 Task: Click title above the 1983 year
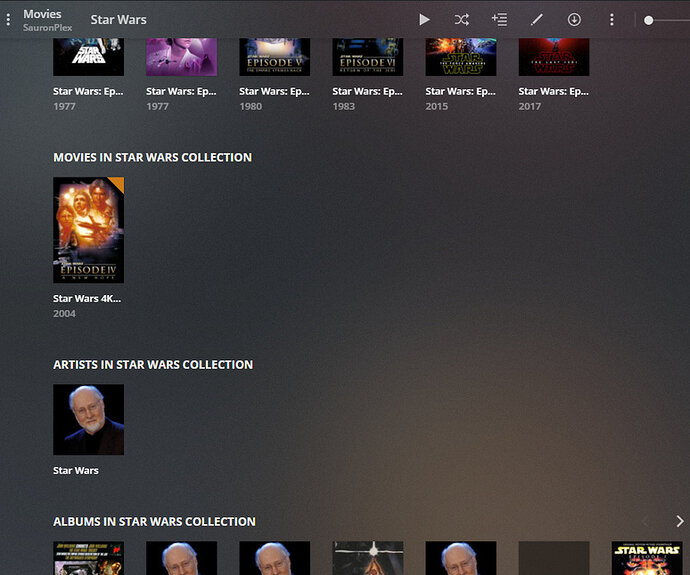pyautogui.click(x=367, y=92)
